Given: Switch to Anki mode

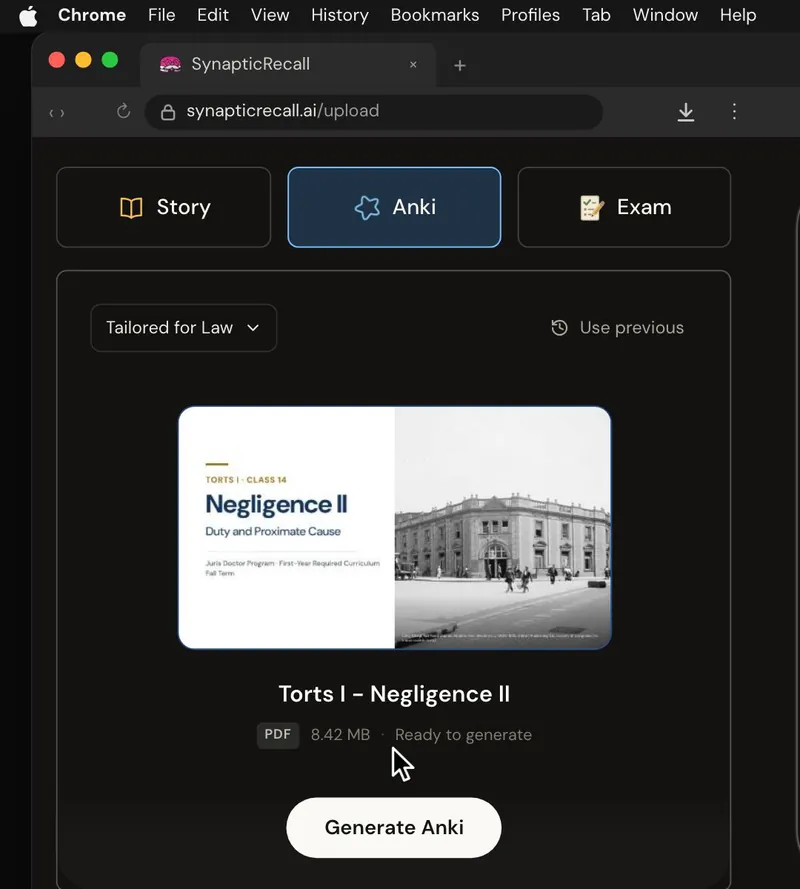Looking at the screenshot, I should [394, 207].
